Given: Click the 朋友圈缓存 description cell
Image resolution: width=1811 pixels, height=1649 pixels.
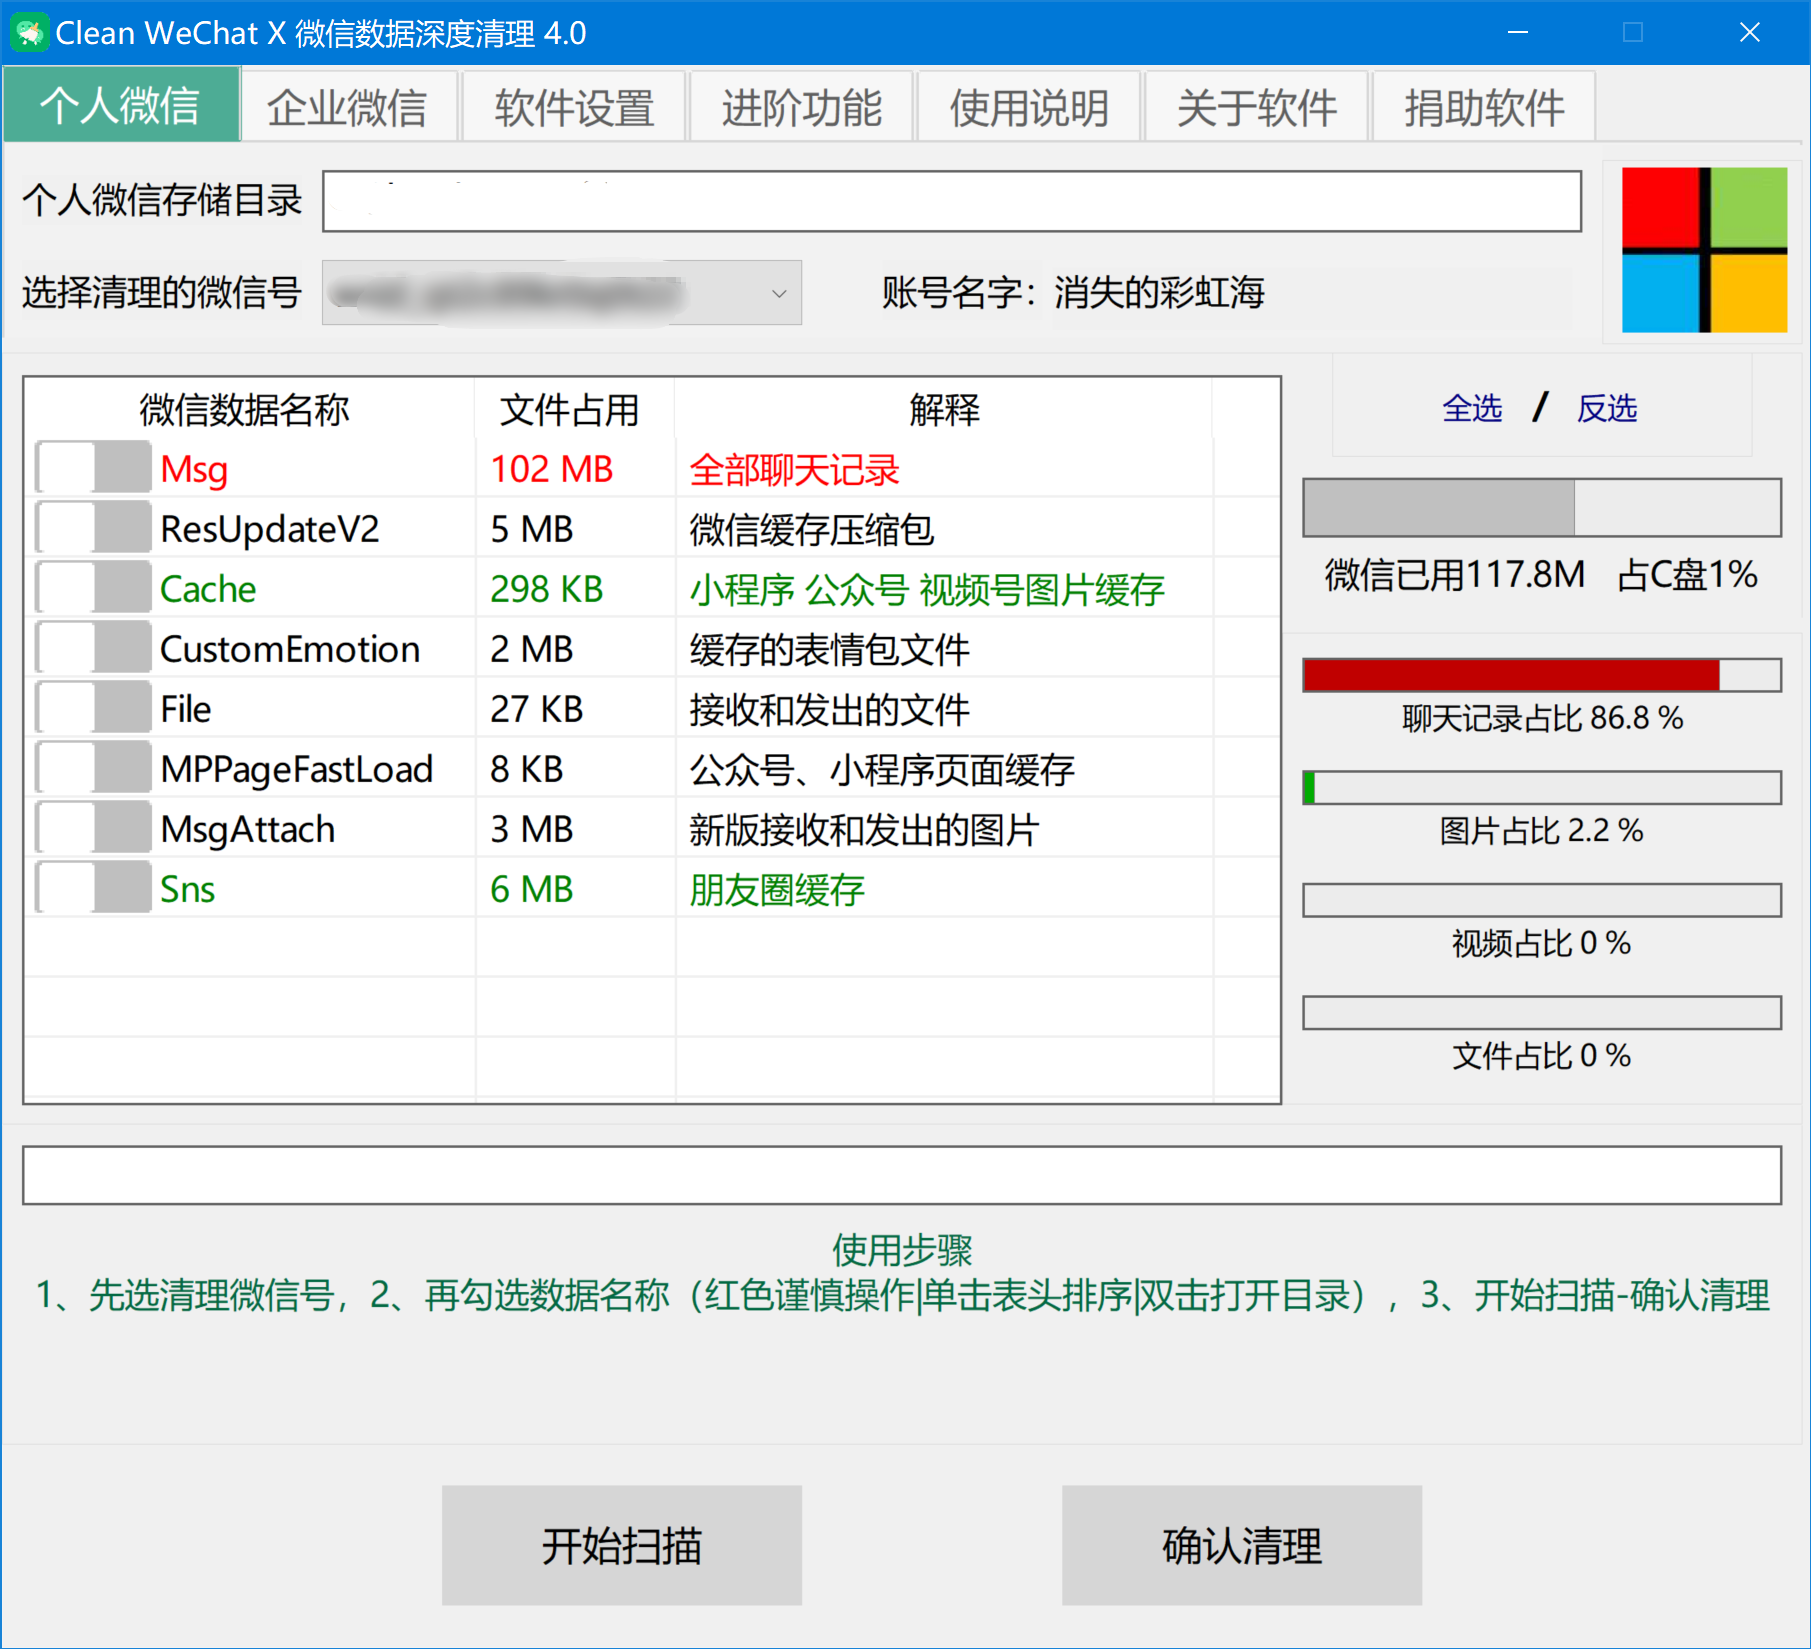Looking at the screenshot, I should pyautogui.click(x=777, y=889).
